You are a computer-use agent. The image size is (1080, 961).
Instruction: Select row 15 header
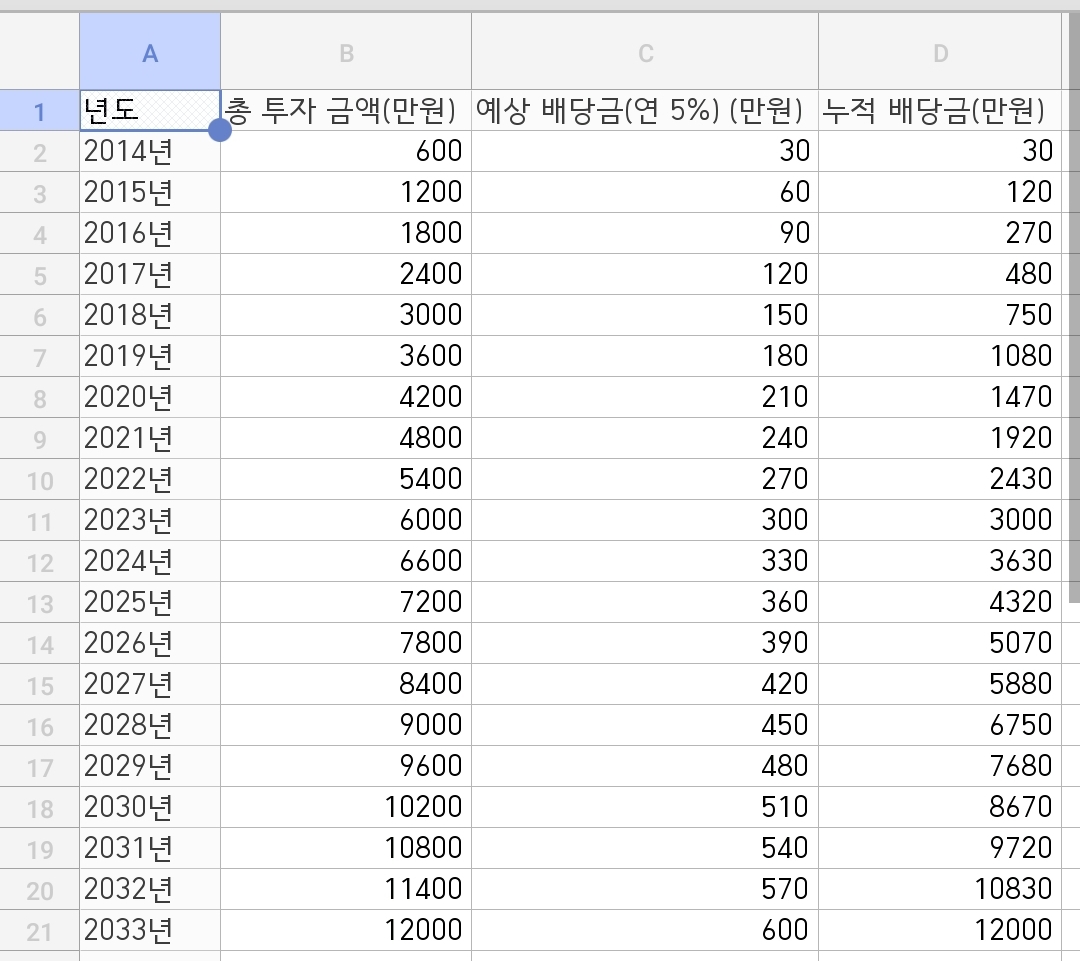pos(39,684)
